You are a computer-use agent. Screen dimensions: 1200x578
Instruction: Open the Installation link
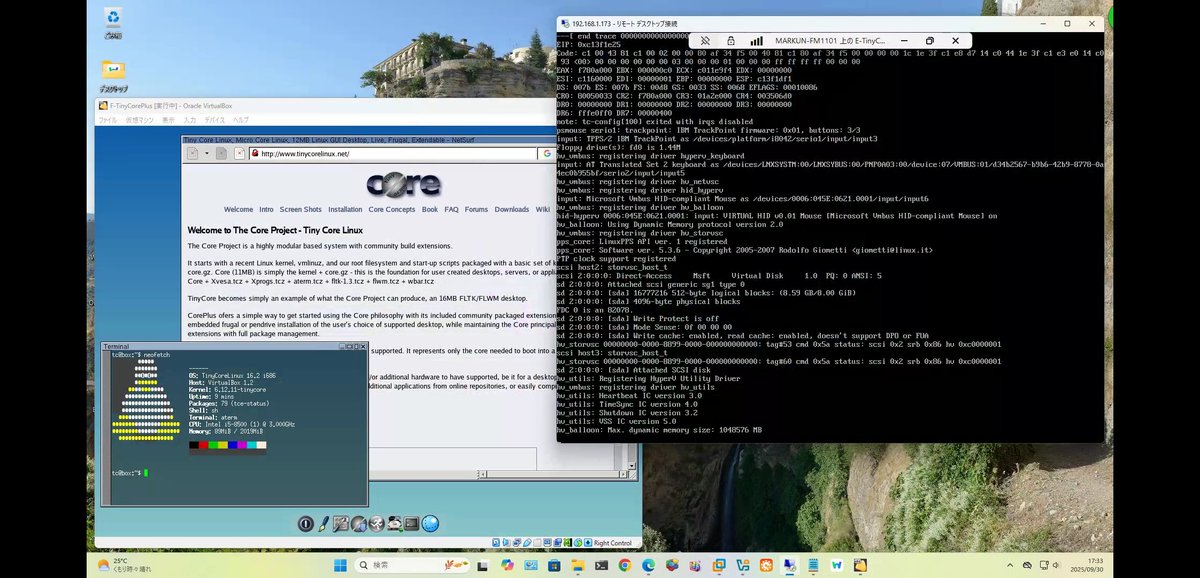(x=345, y=209)
